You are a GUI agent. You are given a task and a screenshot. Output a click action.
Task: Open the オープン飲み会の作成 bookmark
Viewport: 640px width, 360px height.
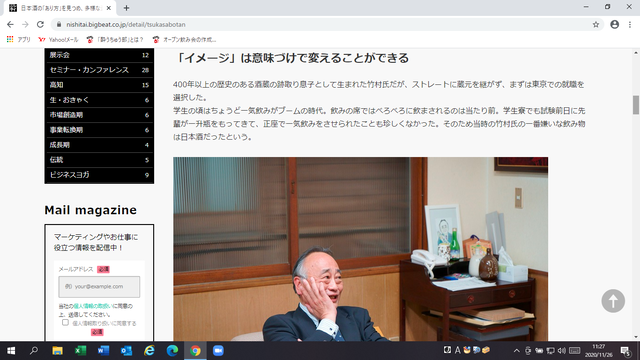[x=184, y=40]
